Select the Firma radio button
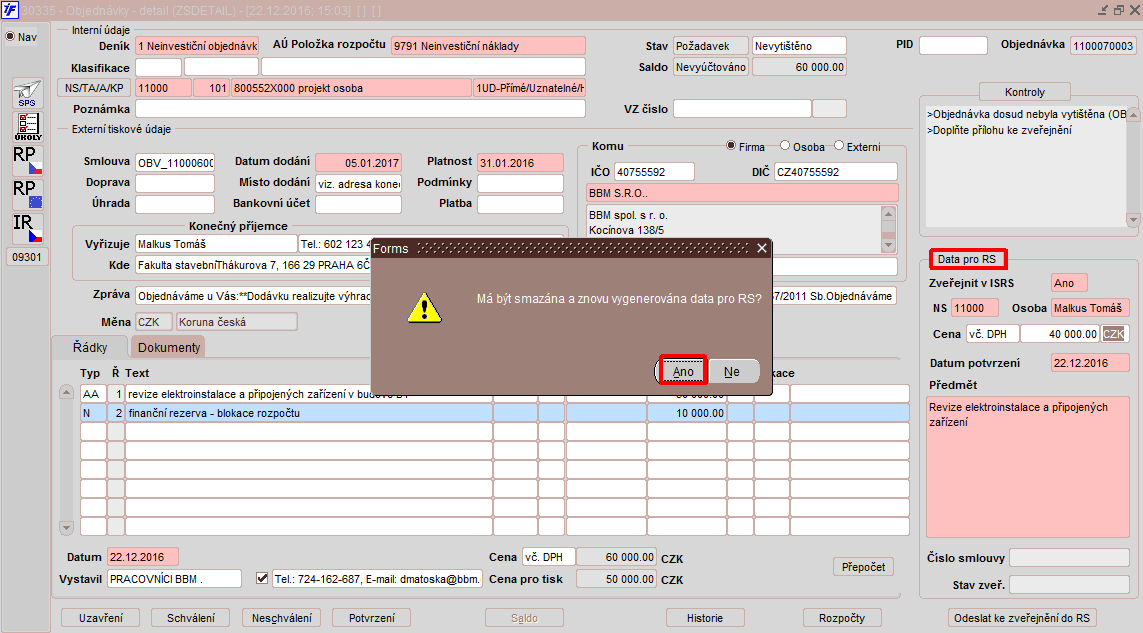The height and width of the screenshot is (633, 1143). point(730,146)
